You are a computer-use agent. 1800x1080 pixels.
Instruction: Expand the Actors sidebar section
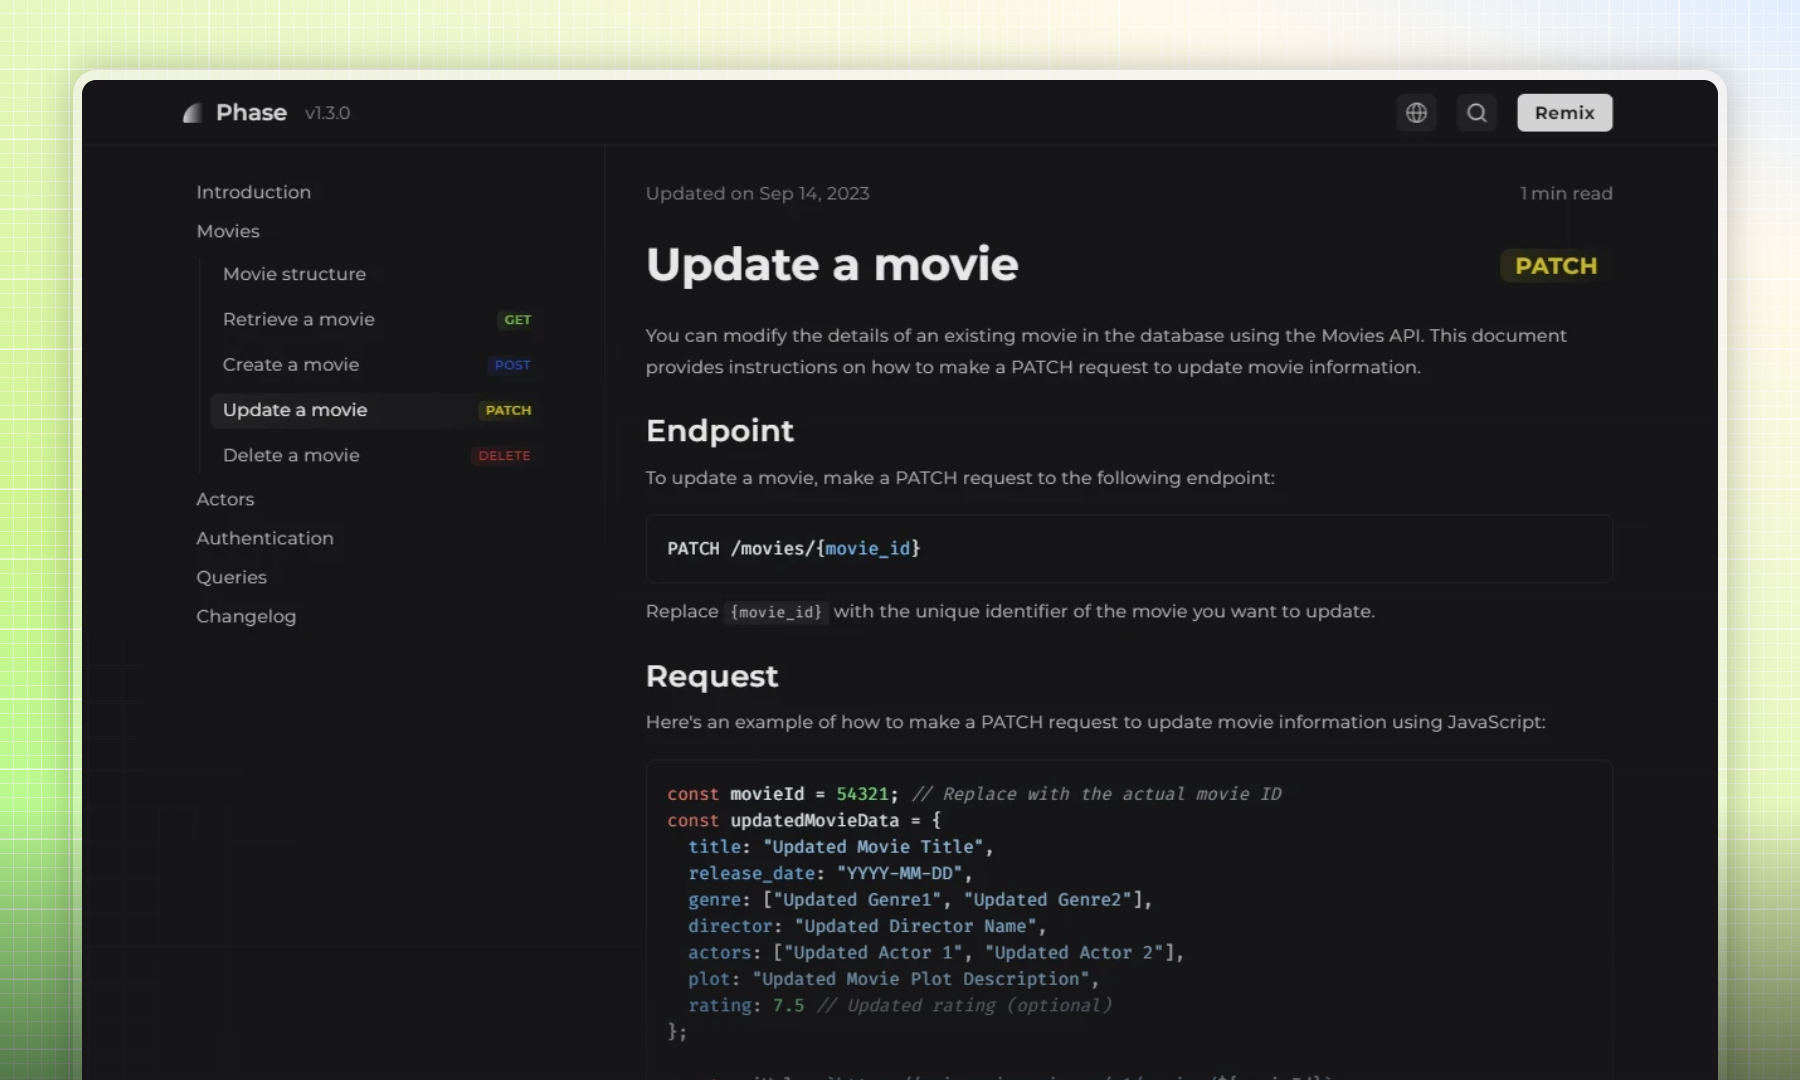pyautogui.click(x=225, y=499)
